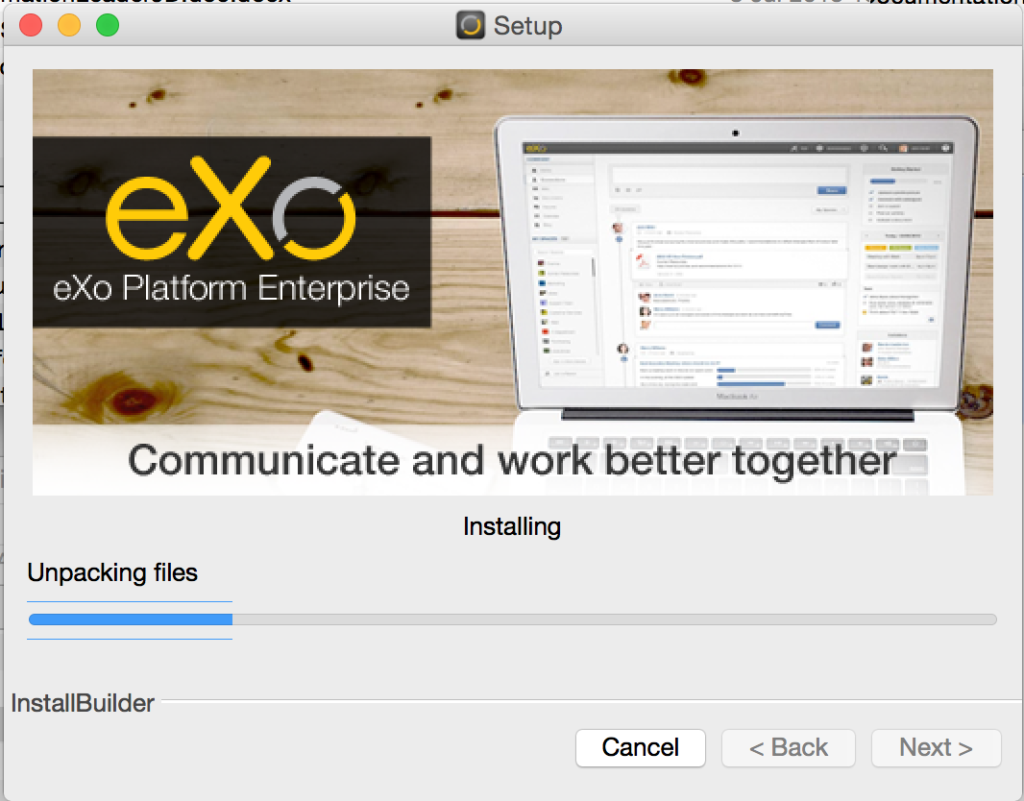Click the disabled Back button
This screenshot has width=1024, height=801.
click(788, 747)
